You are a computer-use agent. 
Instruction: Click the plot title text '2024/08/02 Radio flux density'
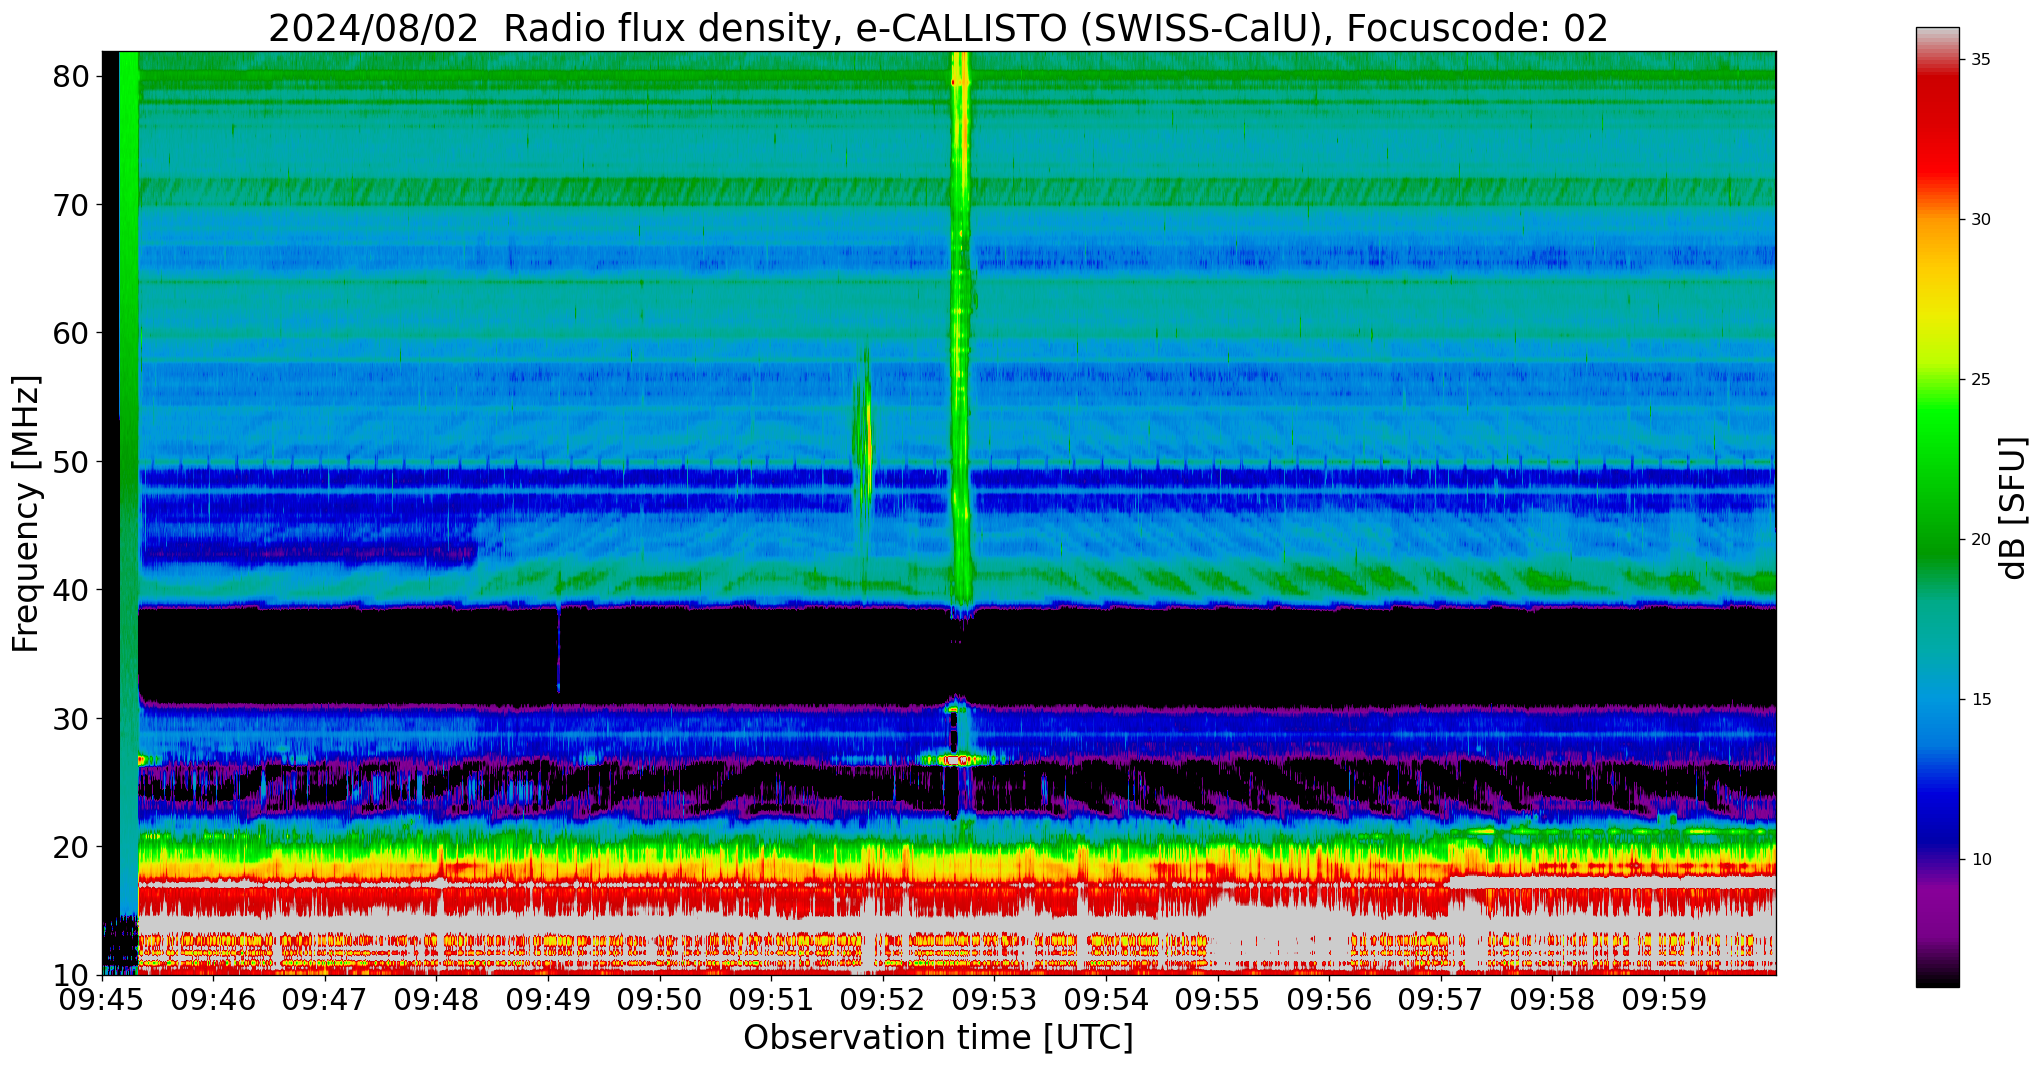553,28
